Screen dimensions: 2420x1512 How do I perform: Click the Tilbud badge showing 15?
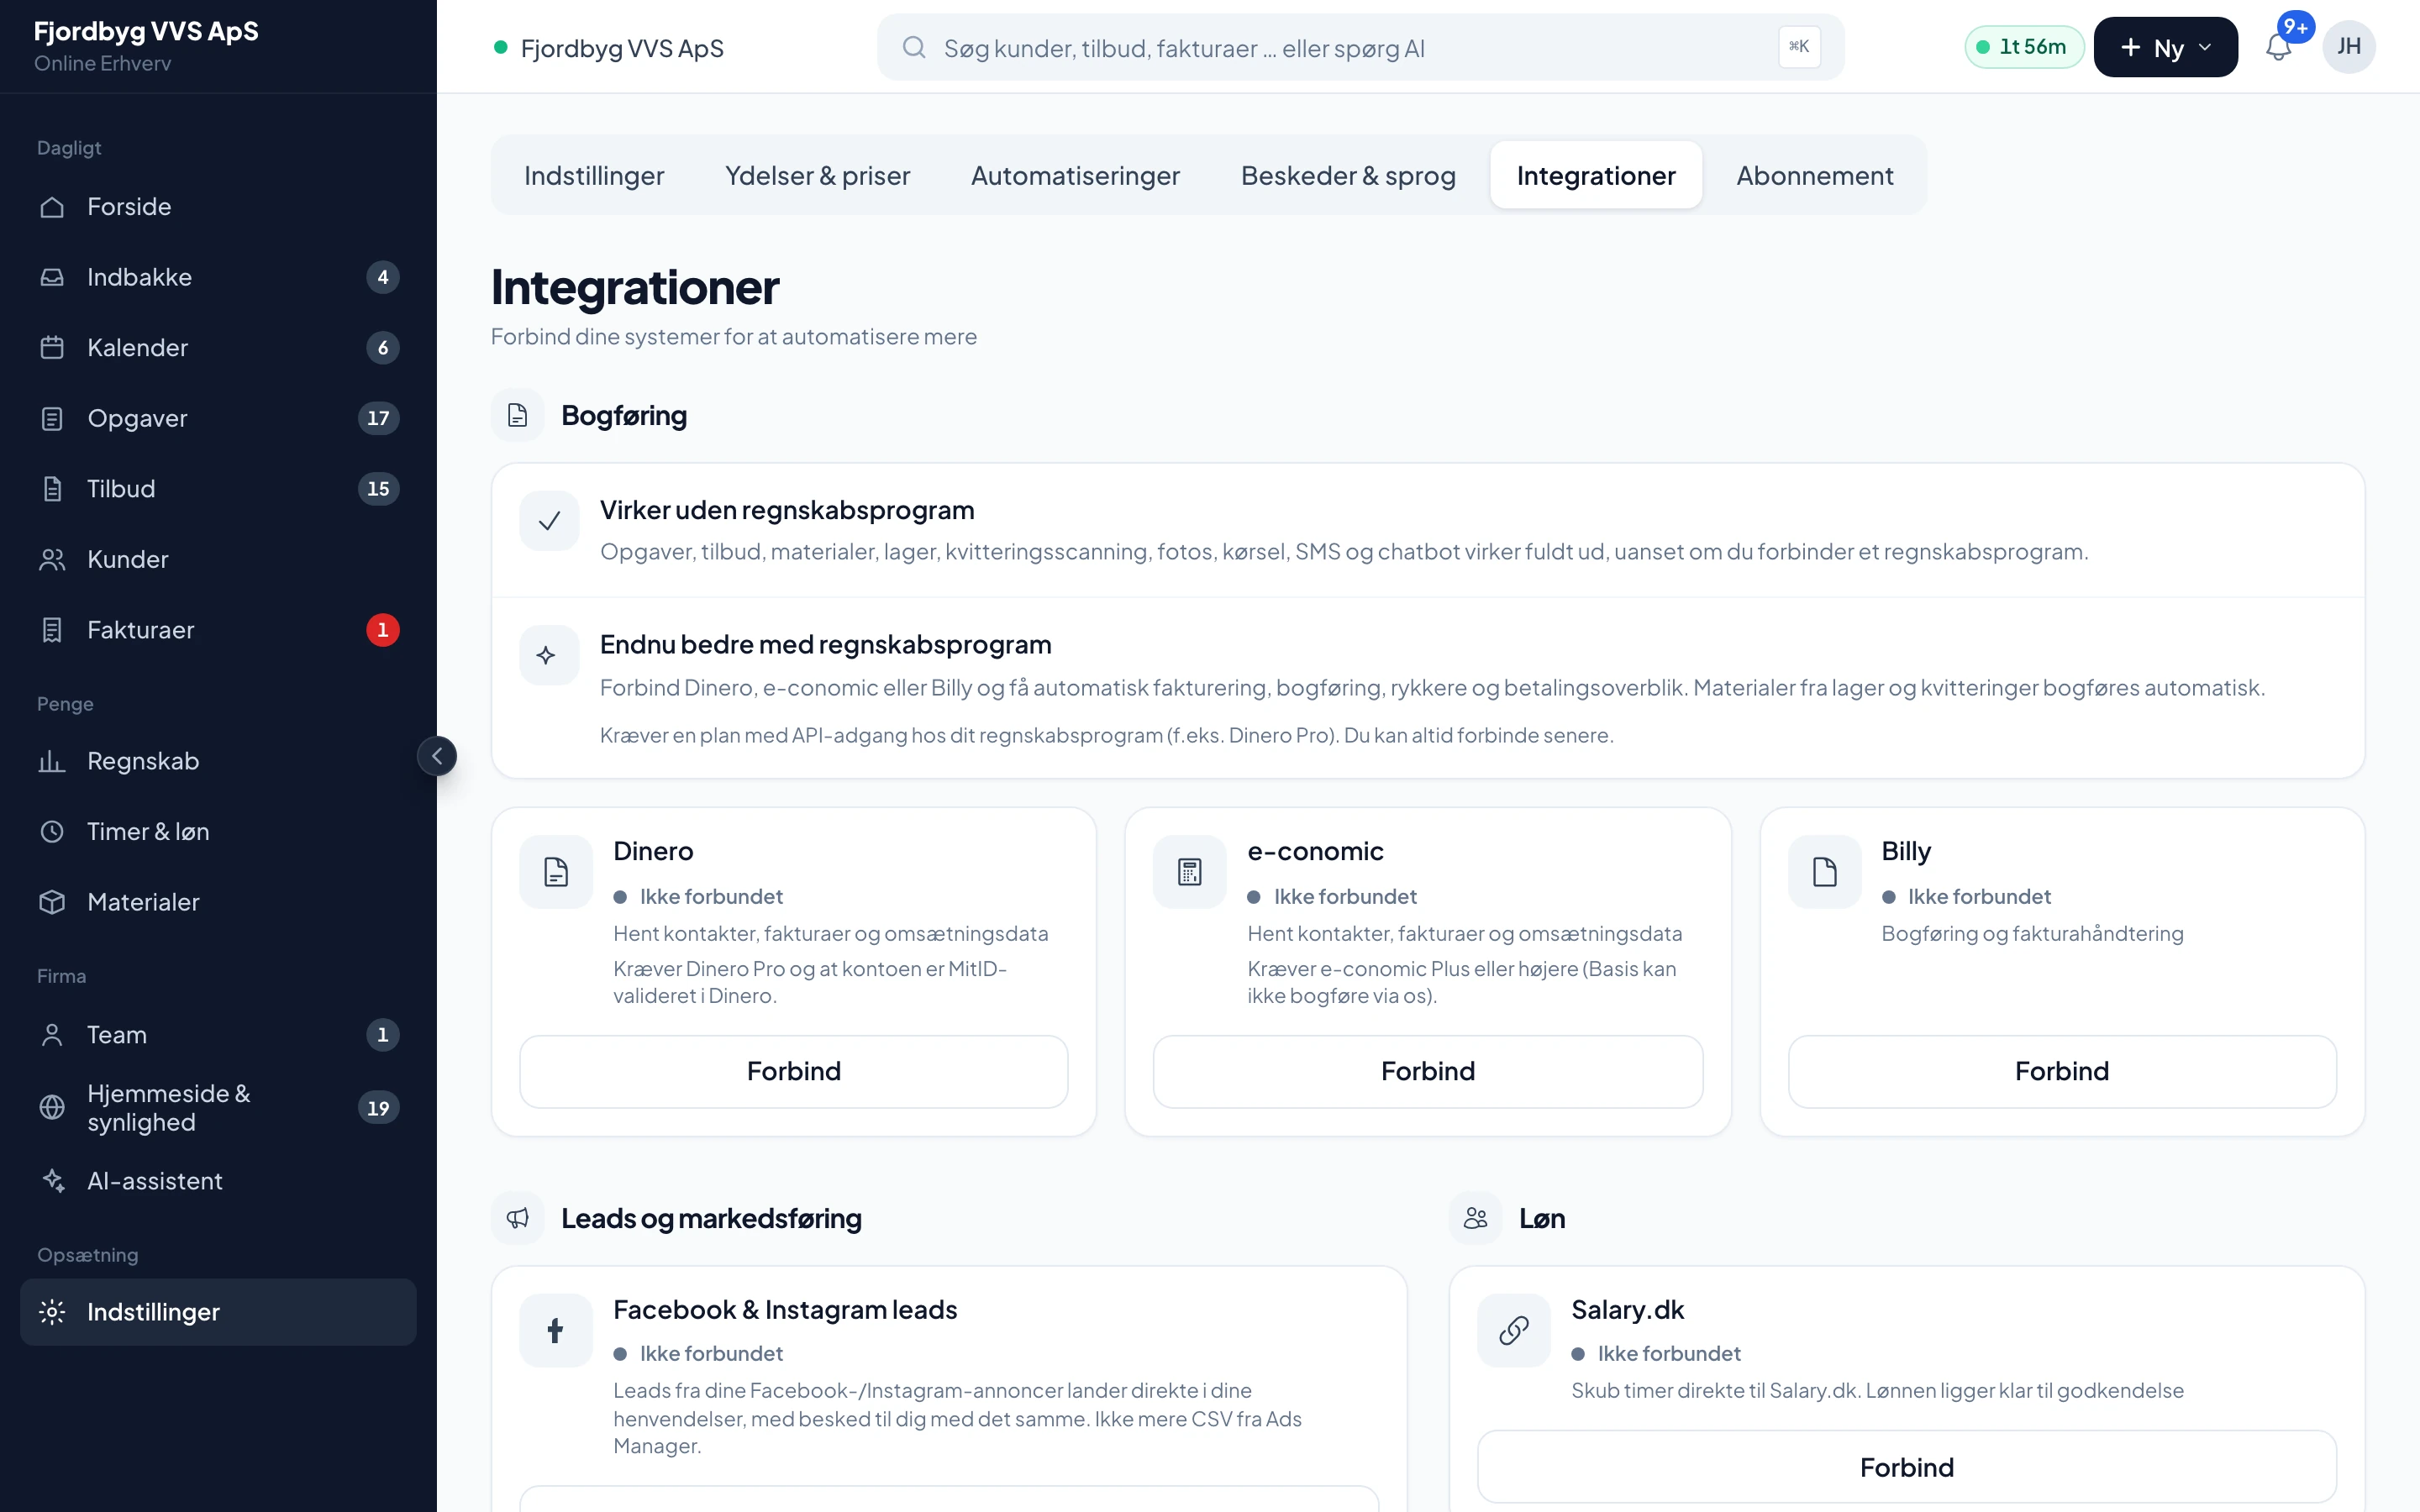(x=378, y=489)
